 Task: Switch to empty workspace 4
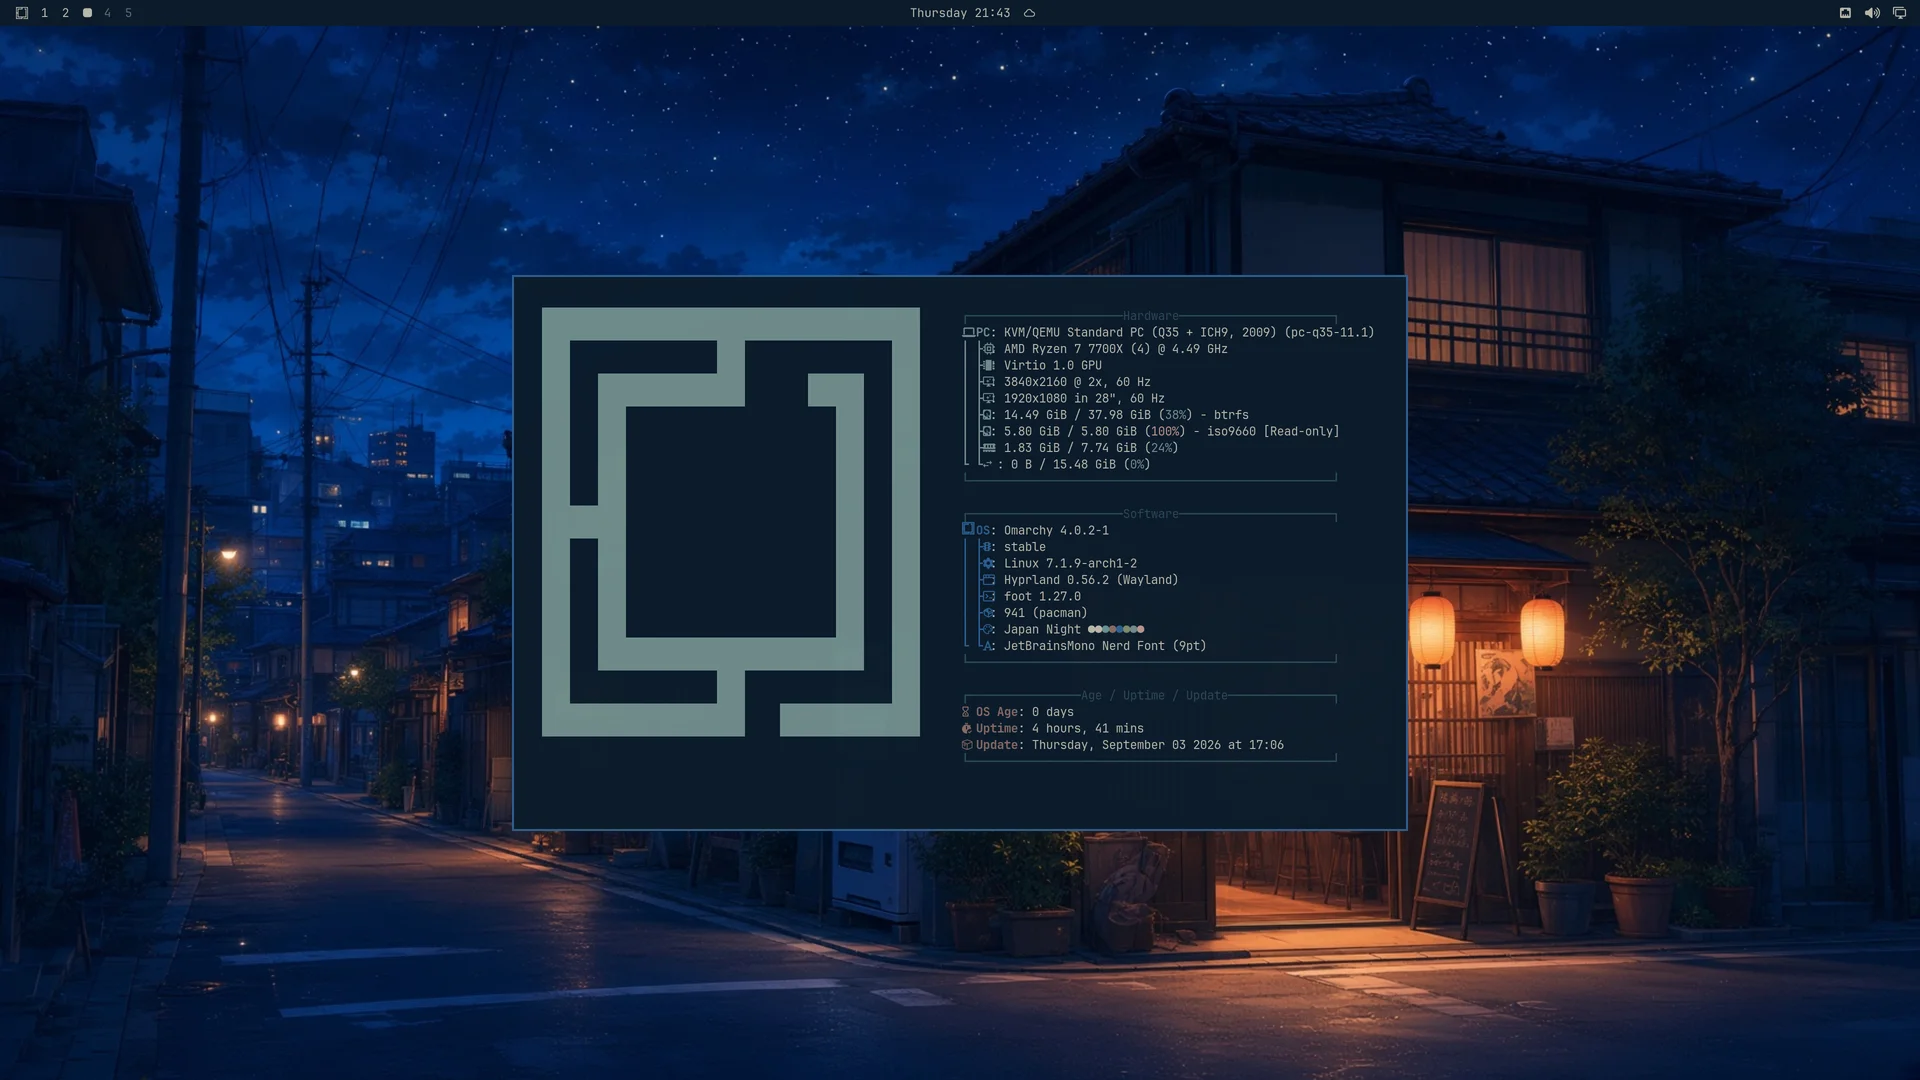click(x=107, y=13)
